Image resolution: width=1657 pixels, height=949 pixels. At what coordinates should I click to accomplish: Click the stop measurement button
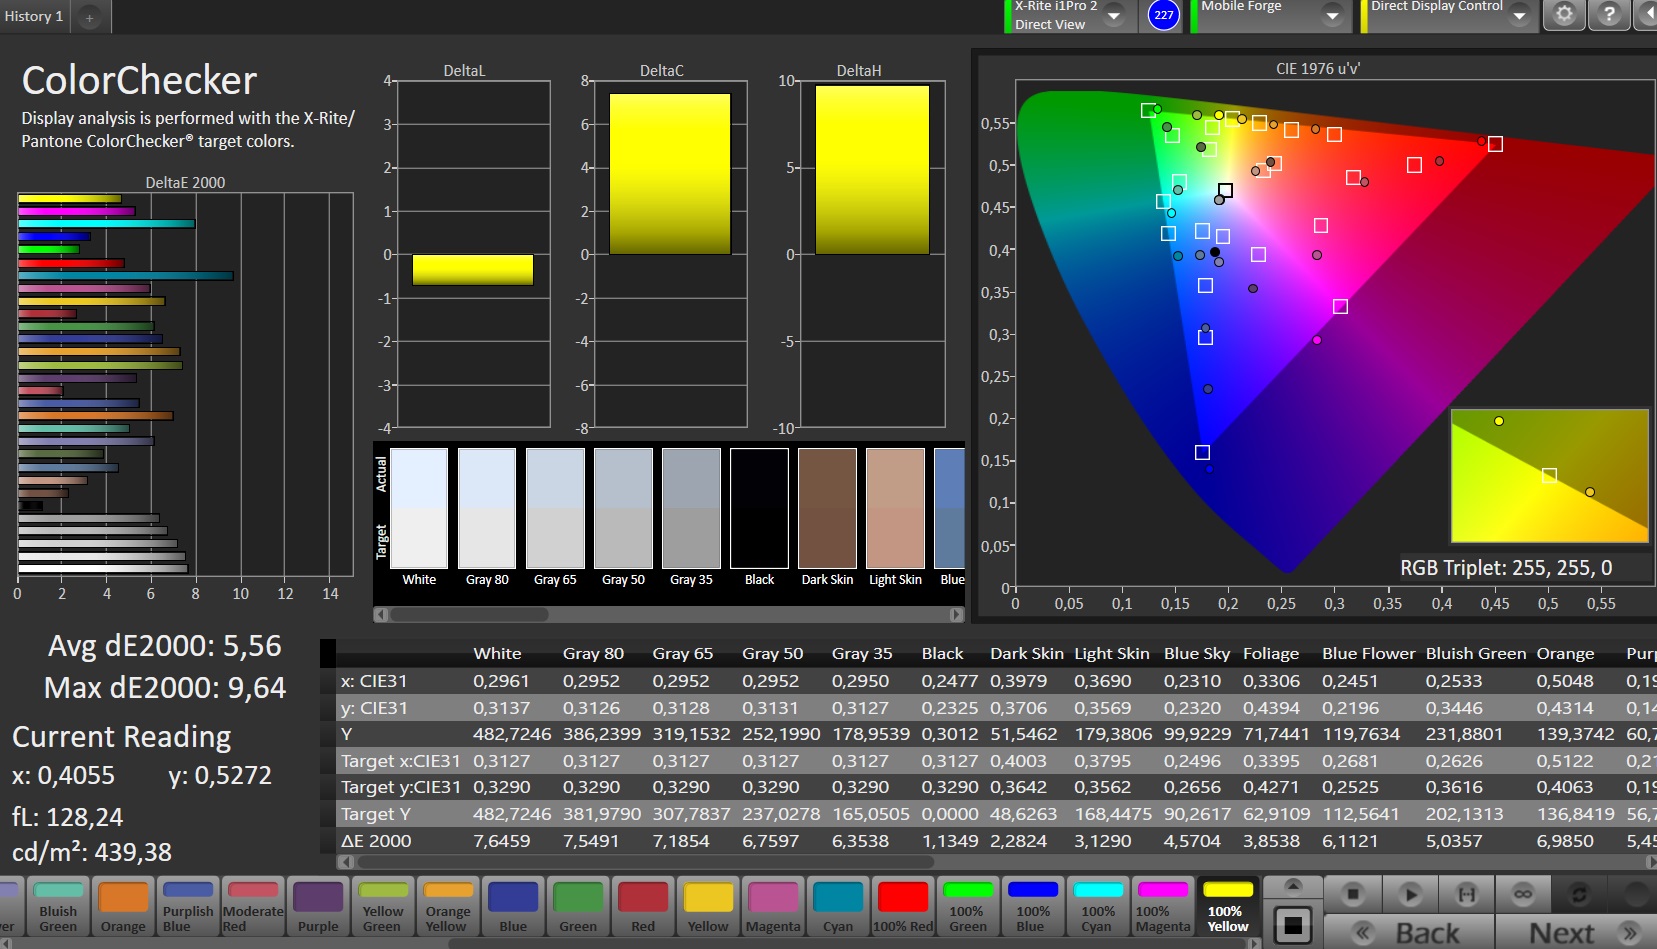pos(1352,893)
